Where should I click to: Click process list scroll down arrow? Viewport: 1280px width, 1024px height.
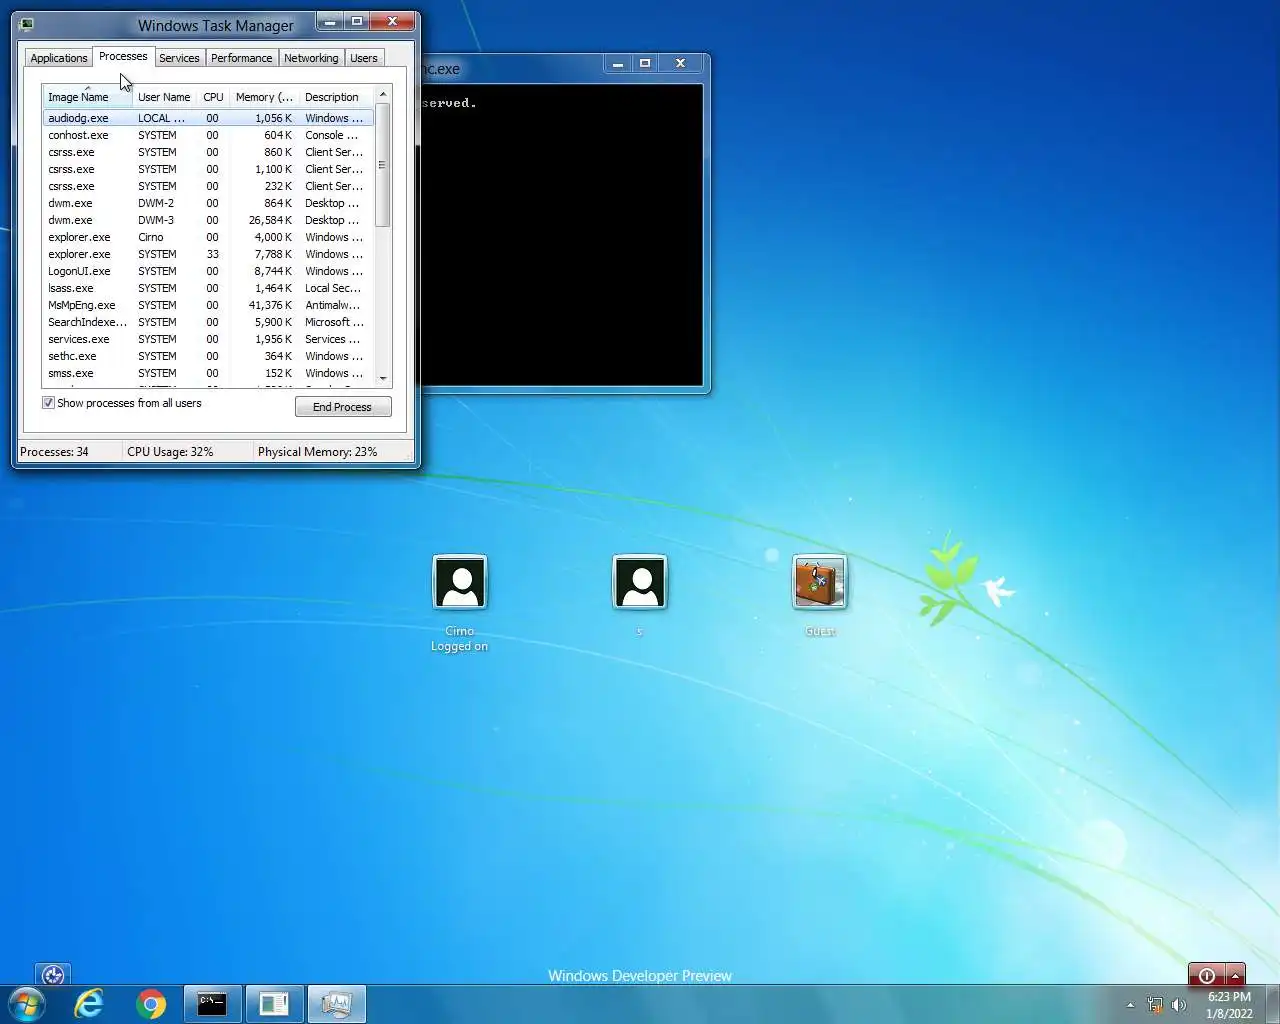coord(383,379)
